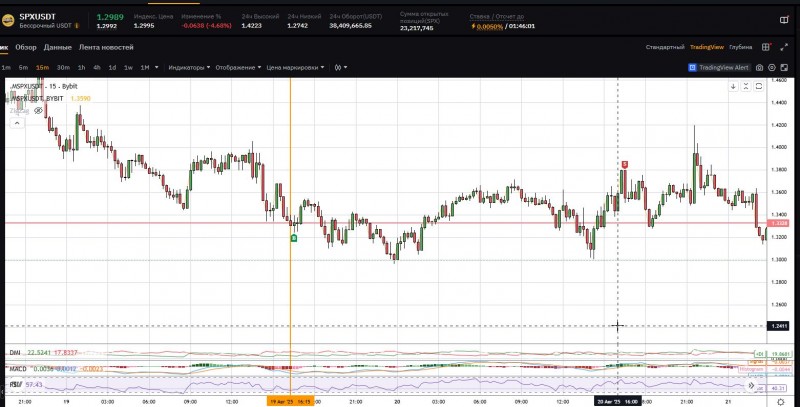Click the TradingView Alert button
800x407 pixels.
[x=718, y=67]
